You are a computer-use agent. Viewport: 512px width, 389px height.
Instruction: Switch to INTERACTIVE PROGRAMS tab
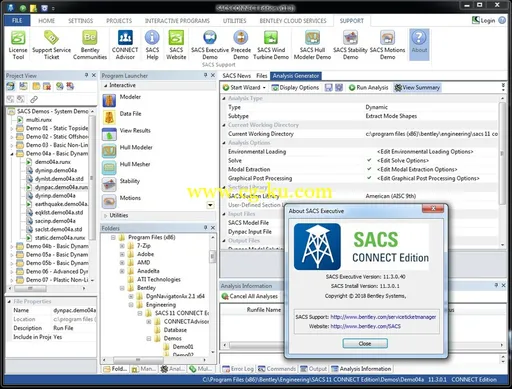177,21
